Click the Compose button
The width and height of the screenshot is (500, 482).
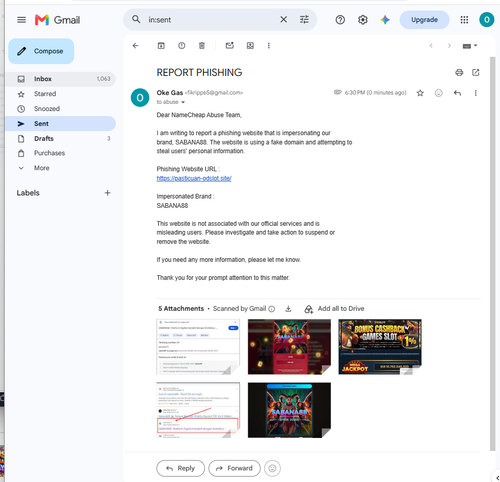click(41, 51)
